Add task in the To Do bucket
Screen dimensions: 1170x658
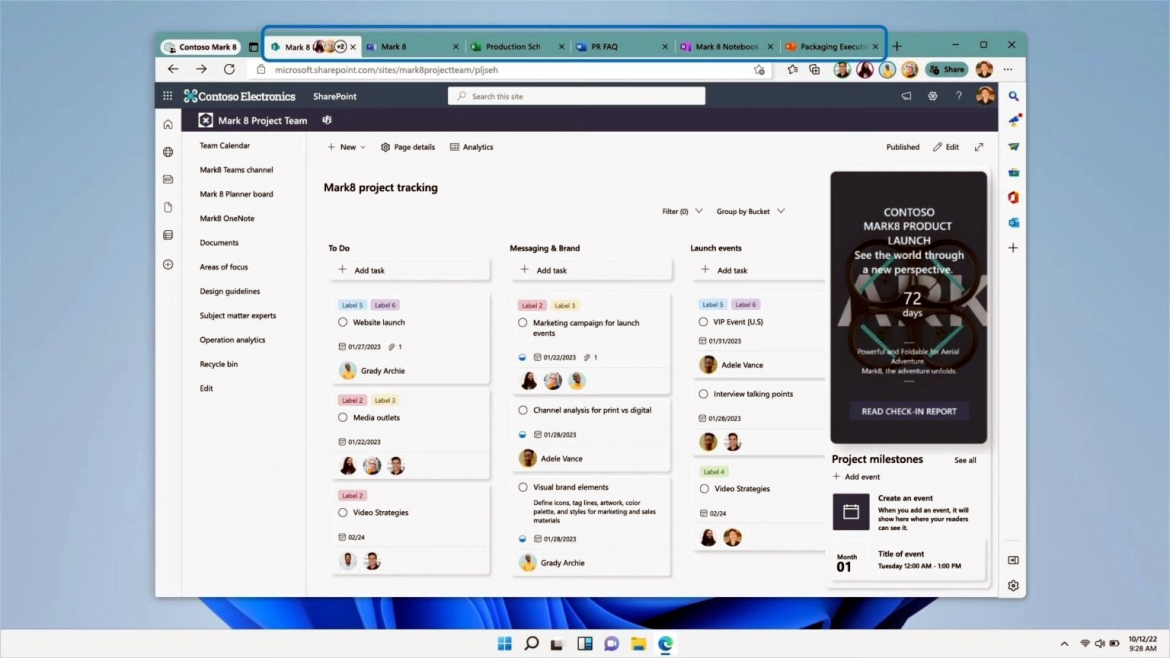(x=410, y=270)
